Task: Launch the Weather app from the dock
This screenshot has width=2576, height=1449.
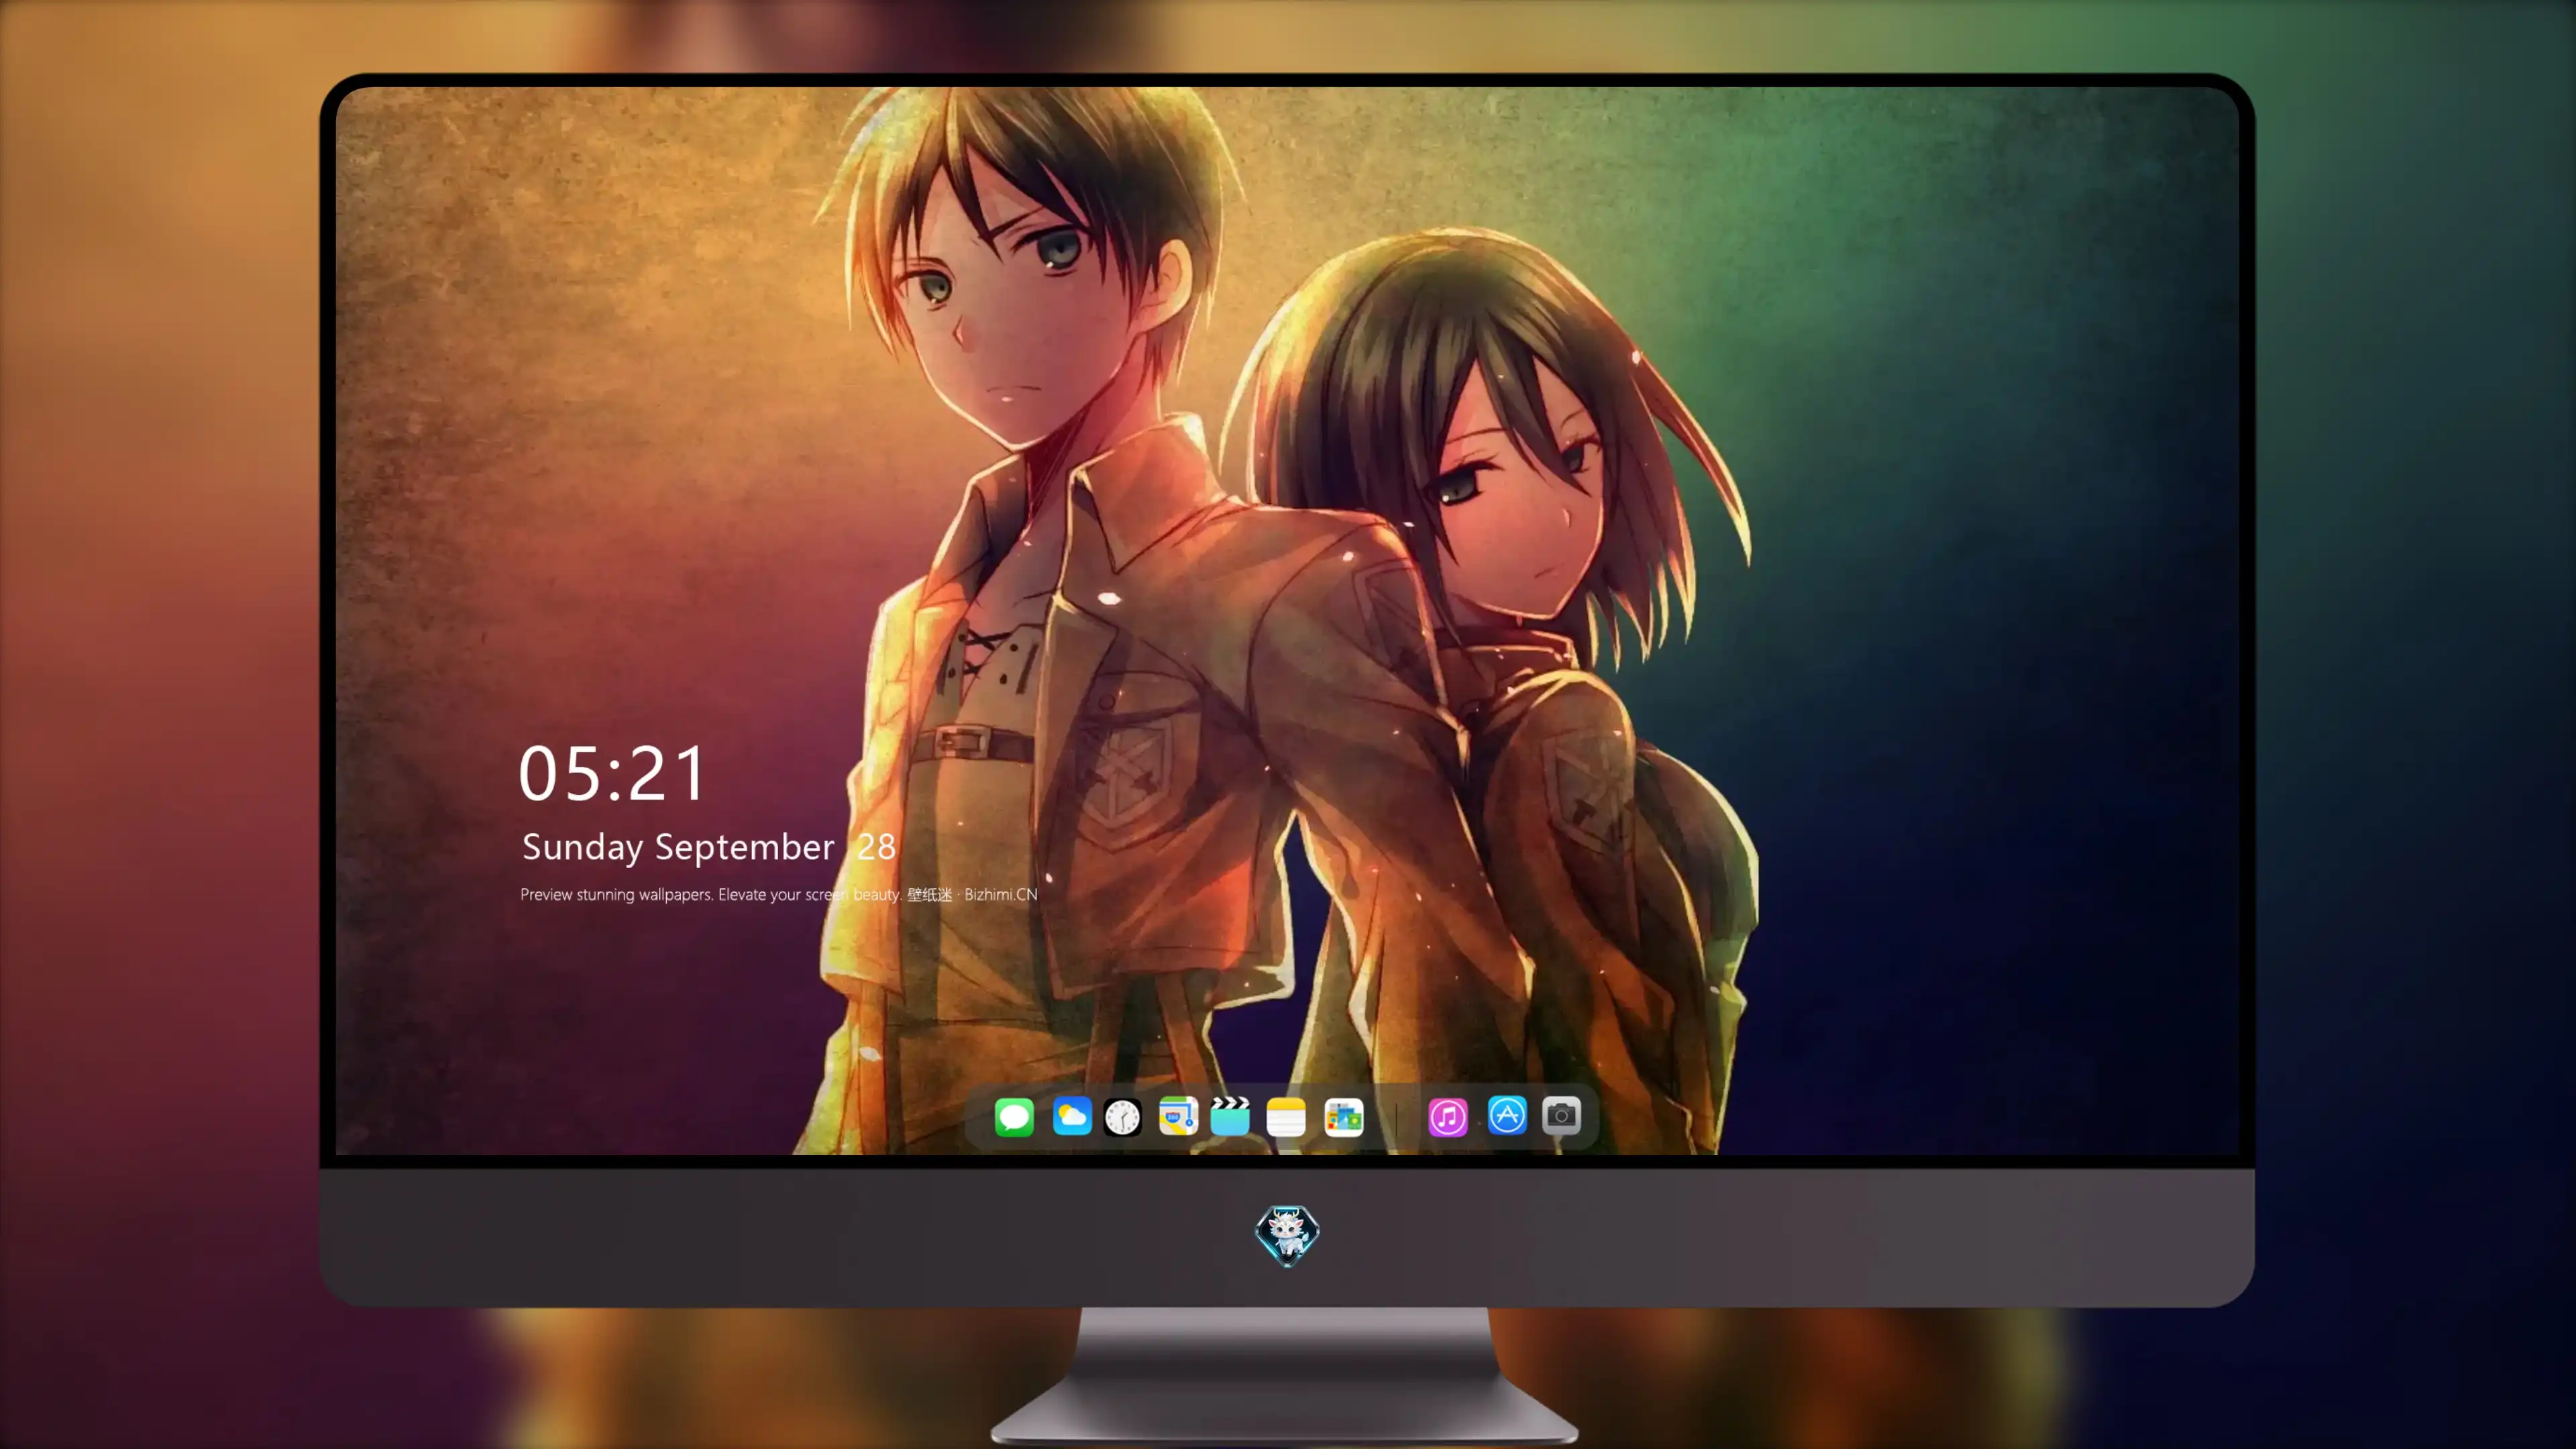Action: 1072,1116
